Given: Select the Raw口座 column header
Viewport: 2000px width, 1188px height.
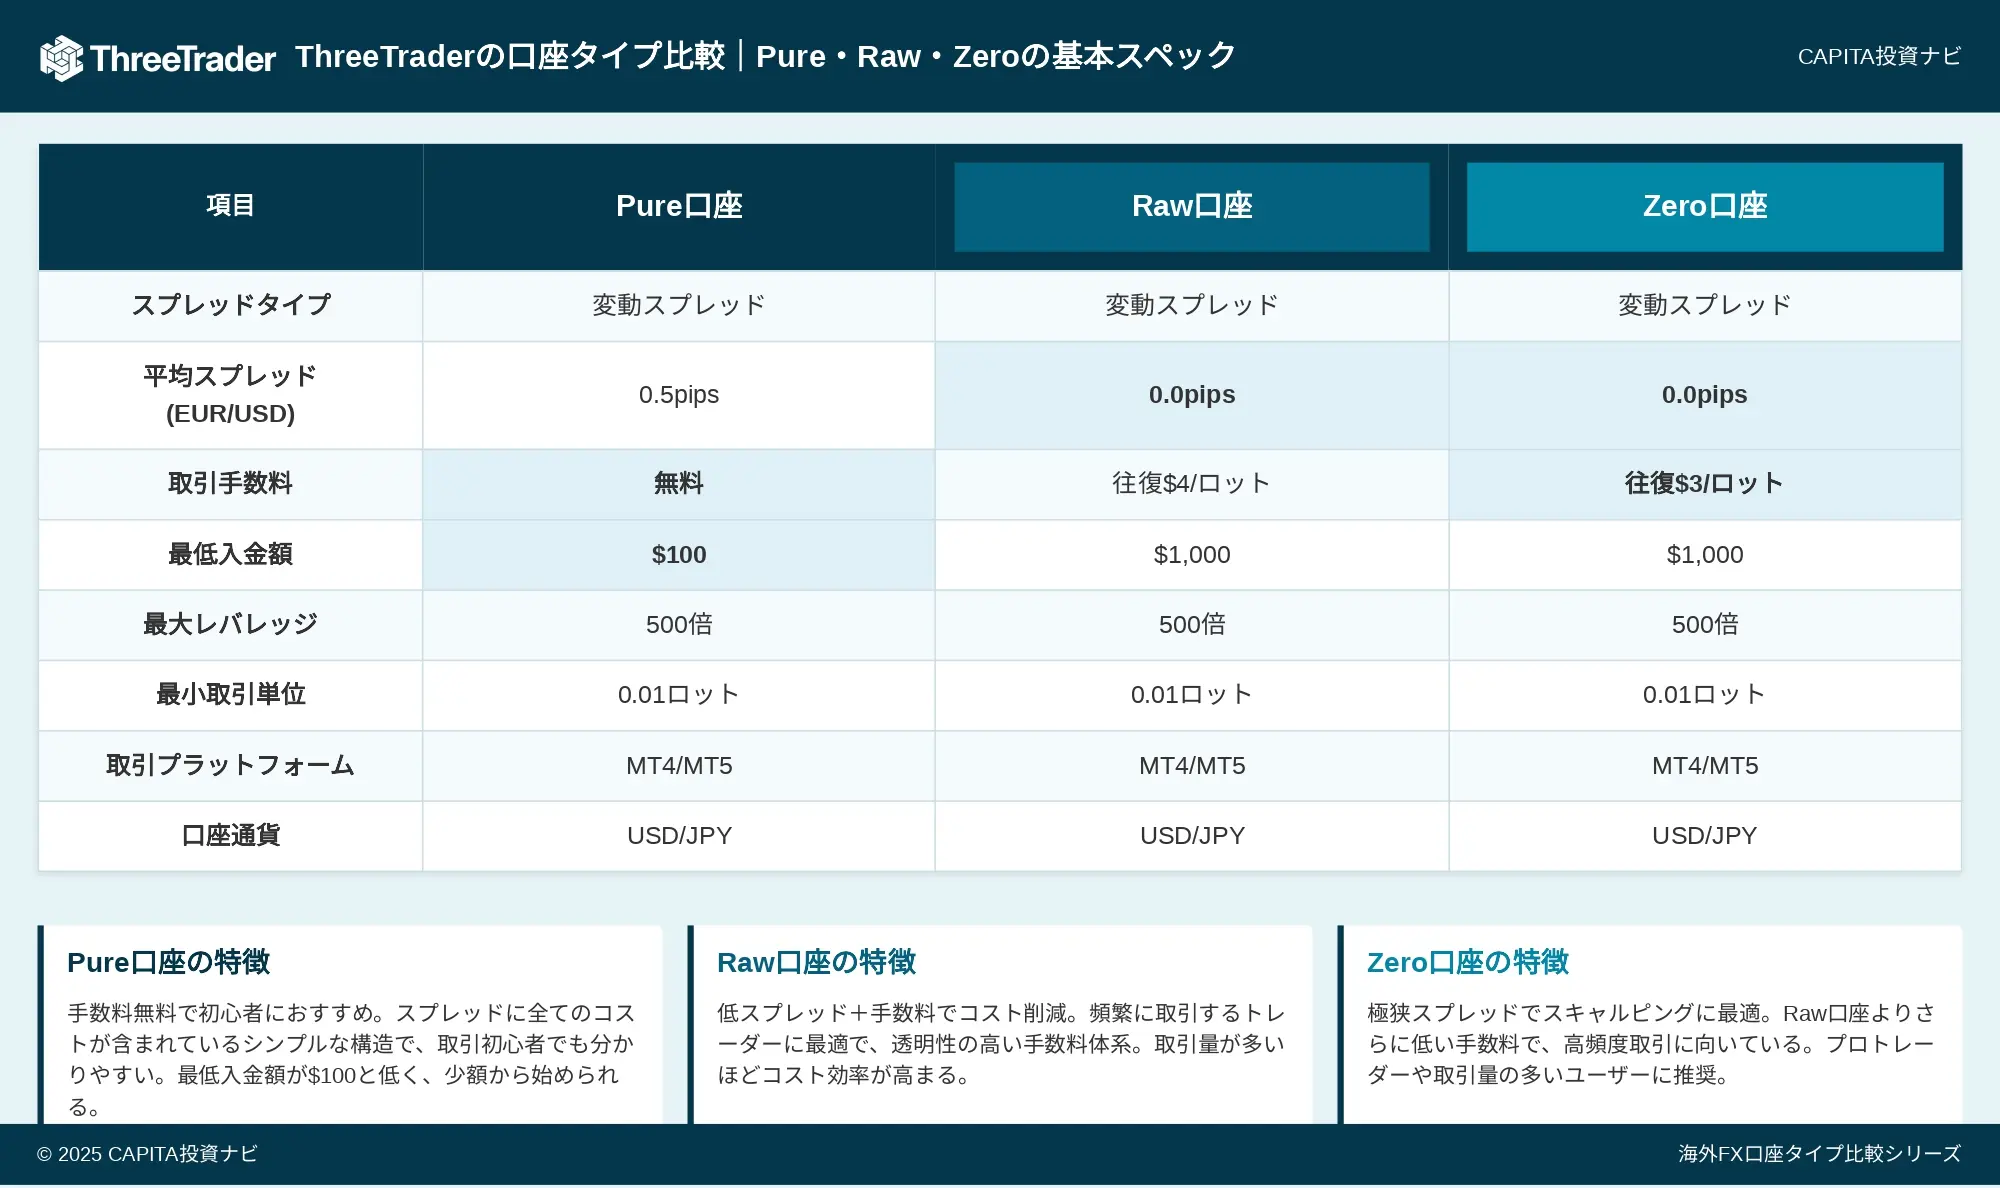Looking at the screenshot, I should [x=1192, y=206].
